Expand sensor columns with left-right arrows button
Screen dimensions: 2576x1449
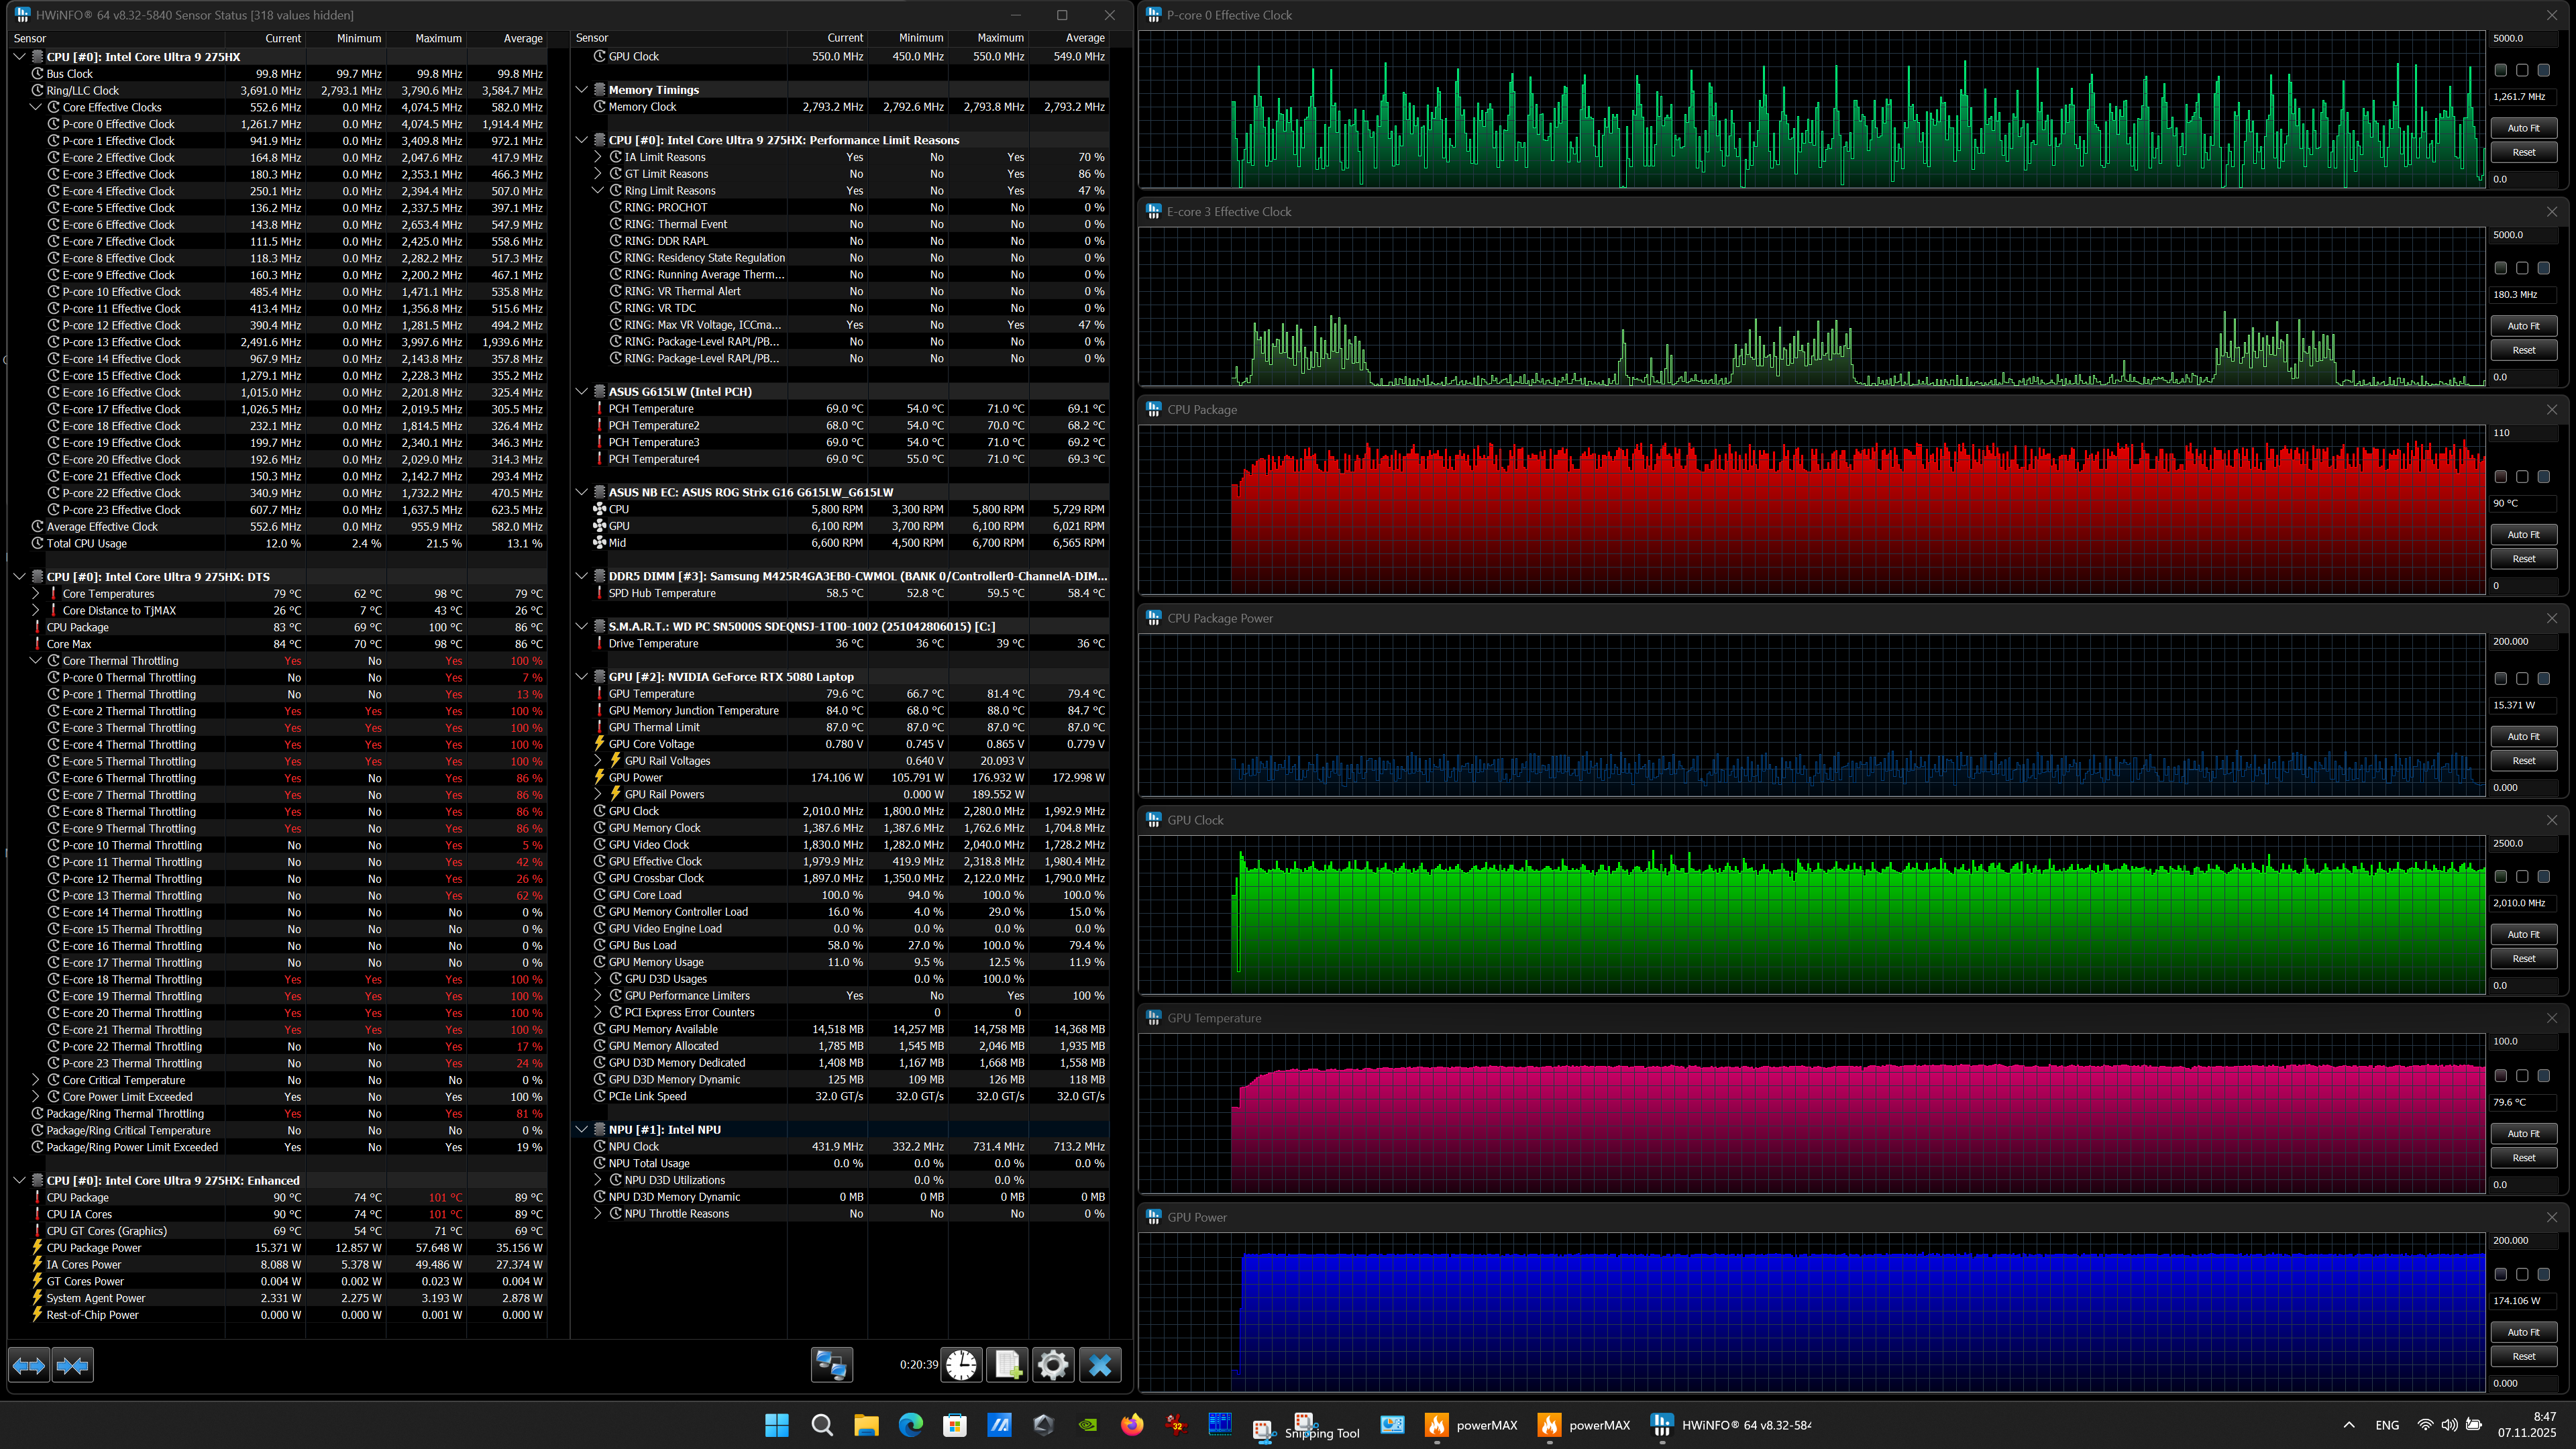(29, 1365)
